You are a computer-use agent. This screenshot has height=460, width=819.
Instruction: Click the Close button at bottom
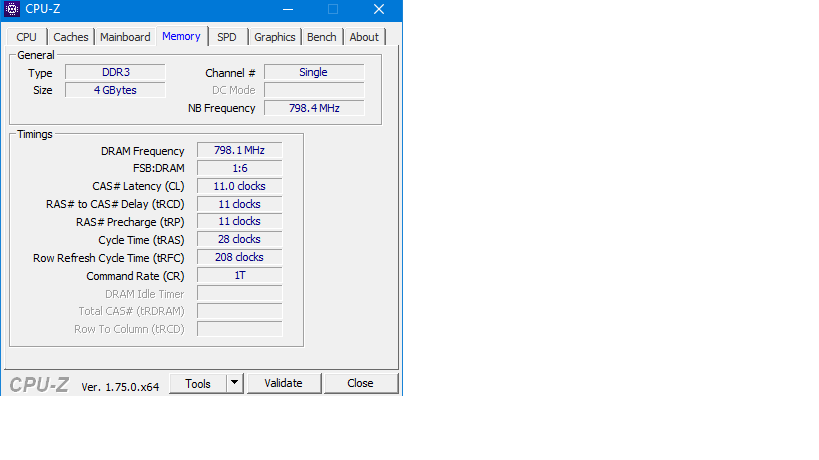pos(360,383)
